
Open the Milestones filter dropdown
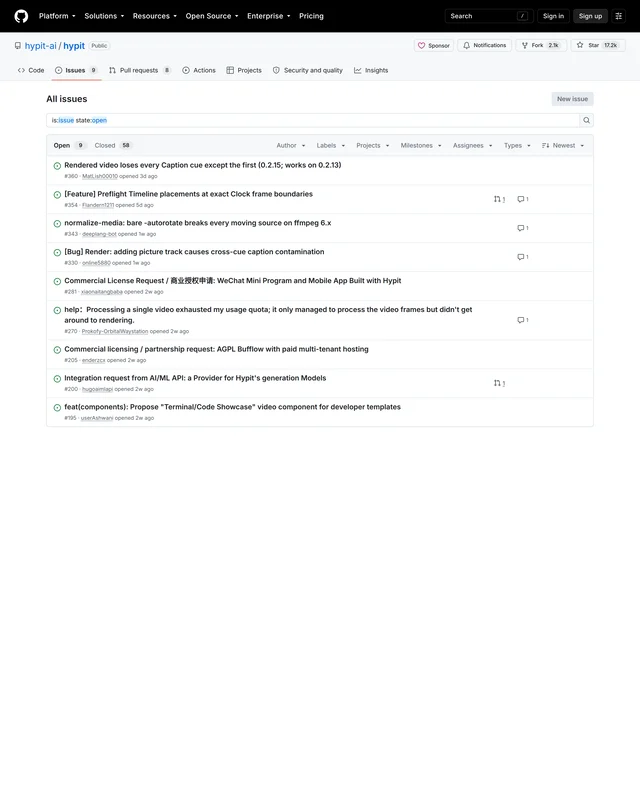[421, 145]
